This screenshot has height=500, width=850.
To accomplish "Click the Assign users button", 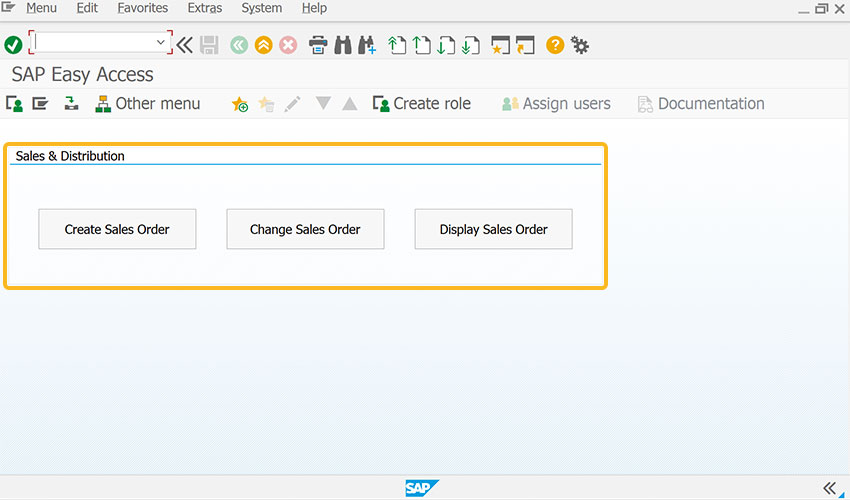I will click(x=556, y=104).
